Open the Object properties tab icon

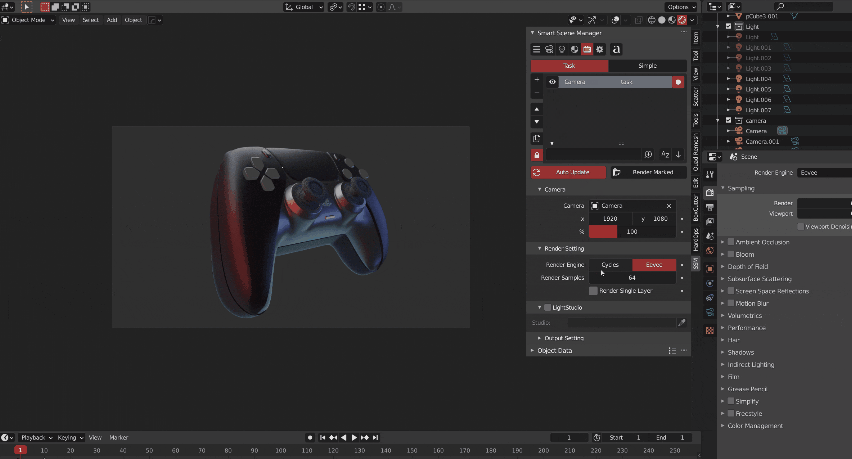710,269
